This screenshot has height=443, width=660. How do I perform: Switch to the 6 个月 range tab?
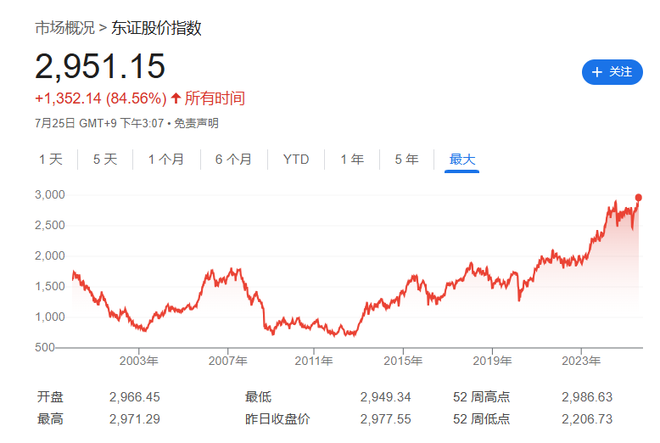[234, 159]
